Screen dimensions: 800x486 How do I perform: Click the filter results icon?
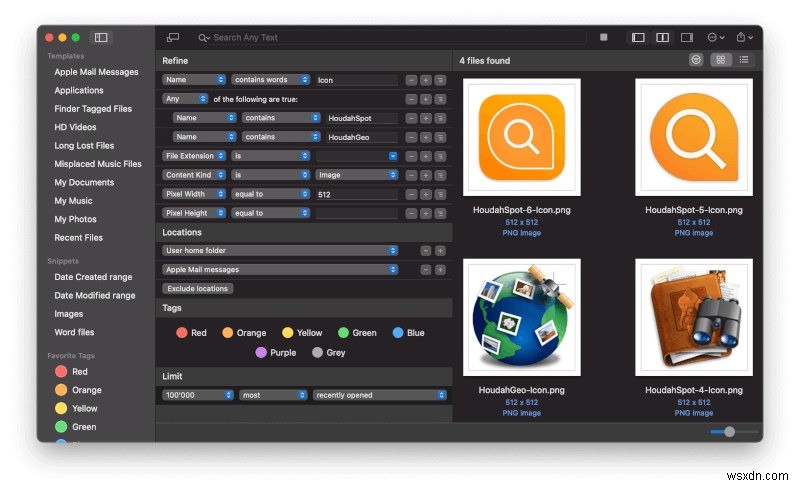click(x=696, y=60)
